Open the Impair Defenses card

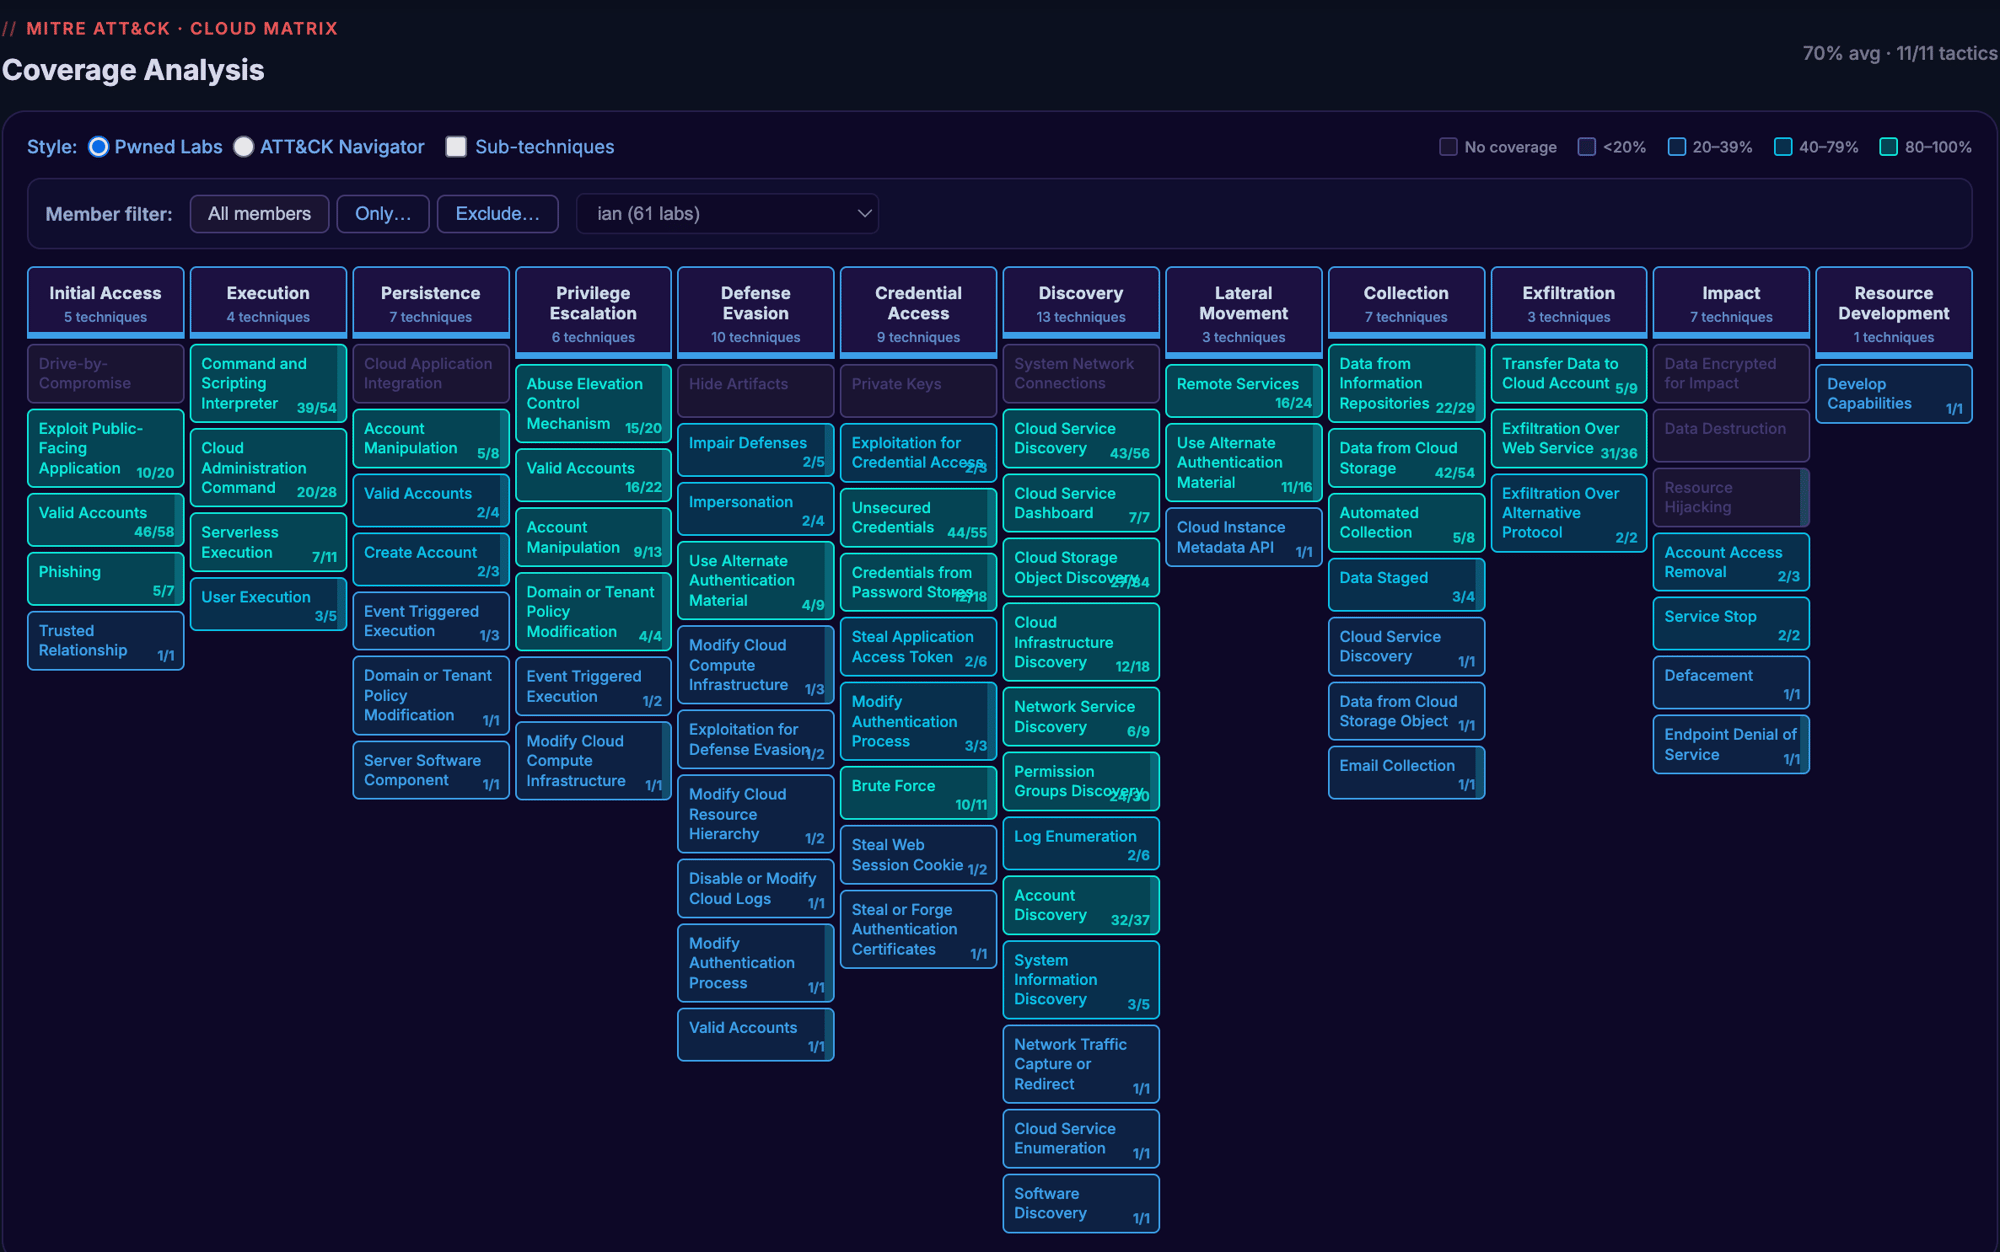(x=756, y=450)
